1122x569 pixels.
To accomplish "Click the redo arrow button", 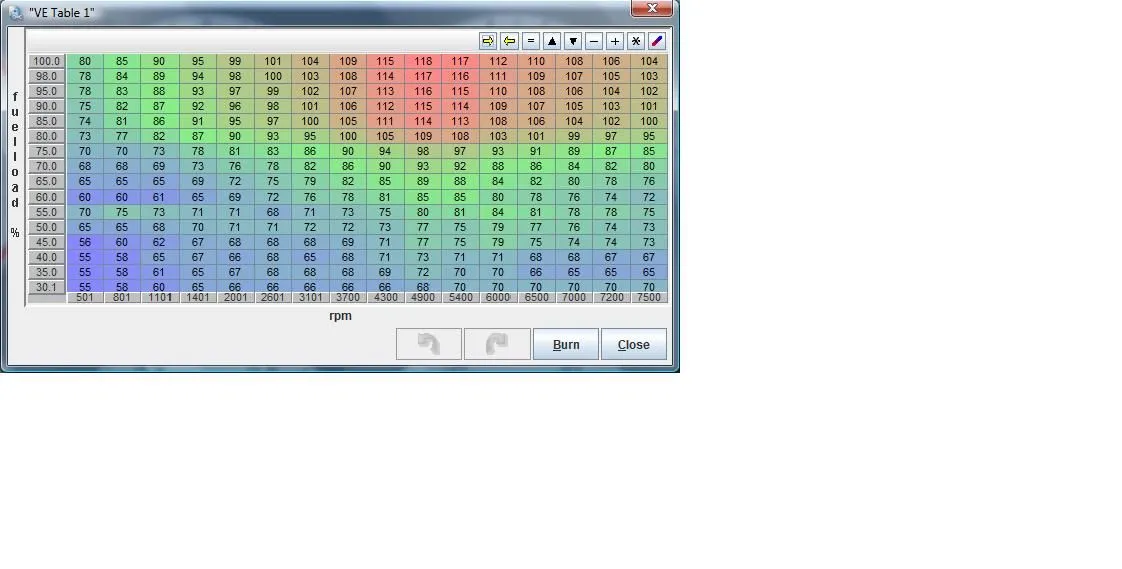I will (497, 344).
